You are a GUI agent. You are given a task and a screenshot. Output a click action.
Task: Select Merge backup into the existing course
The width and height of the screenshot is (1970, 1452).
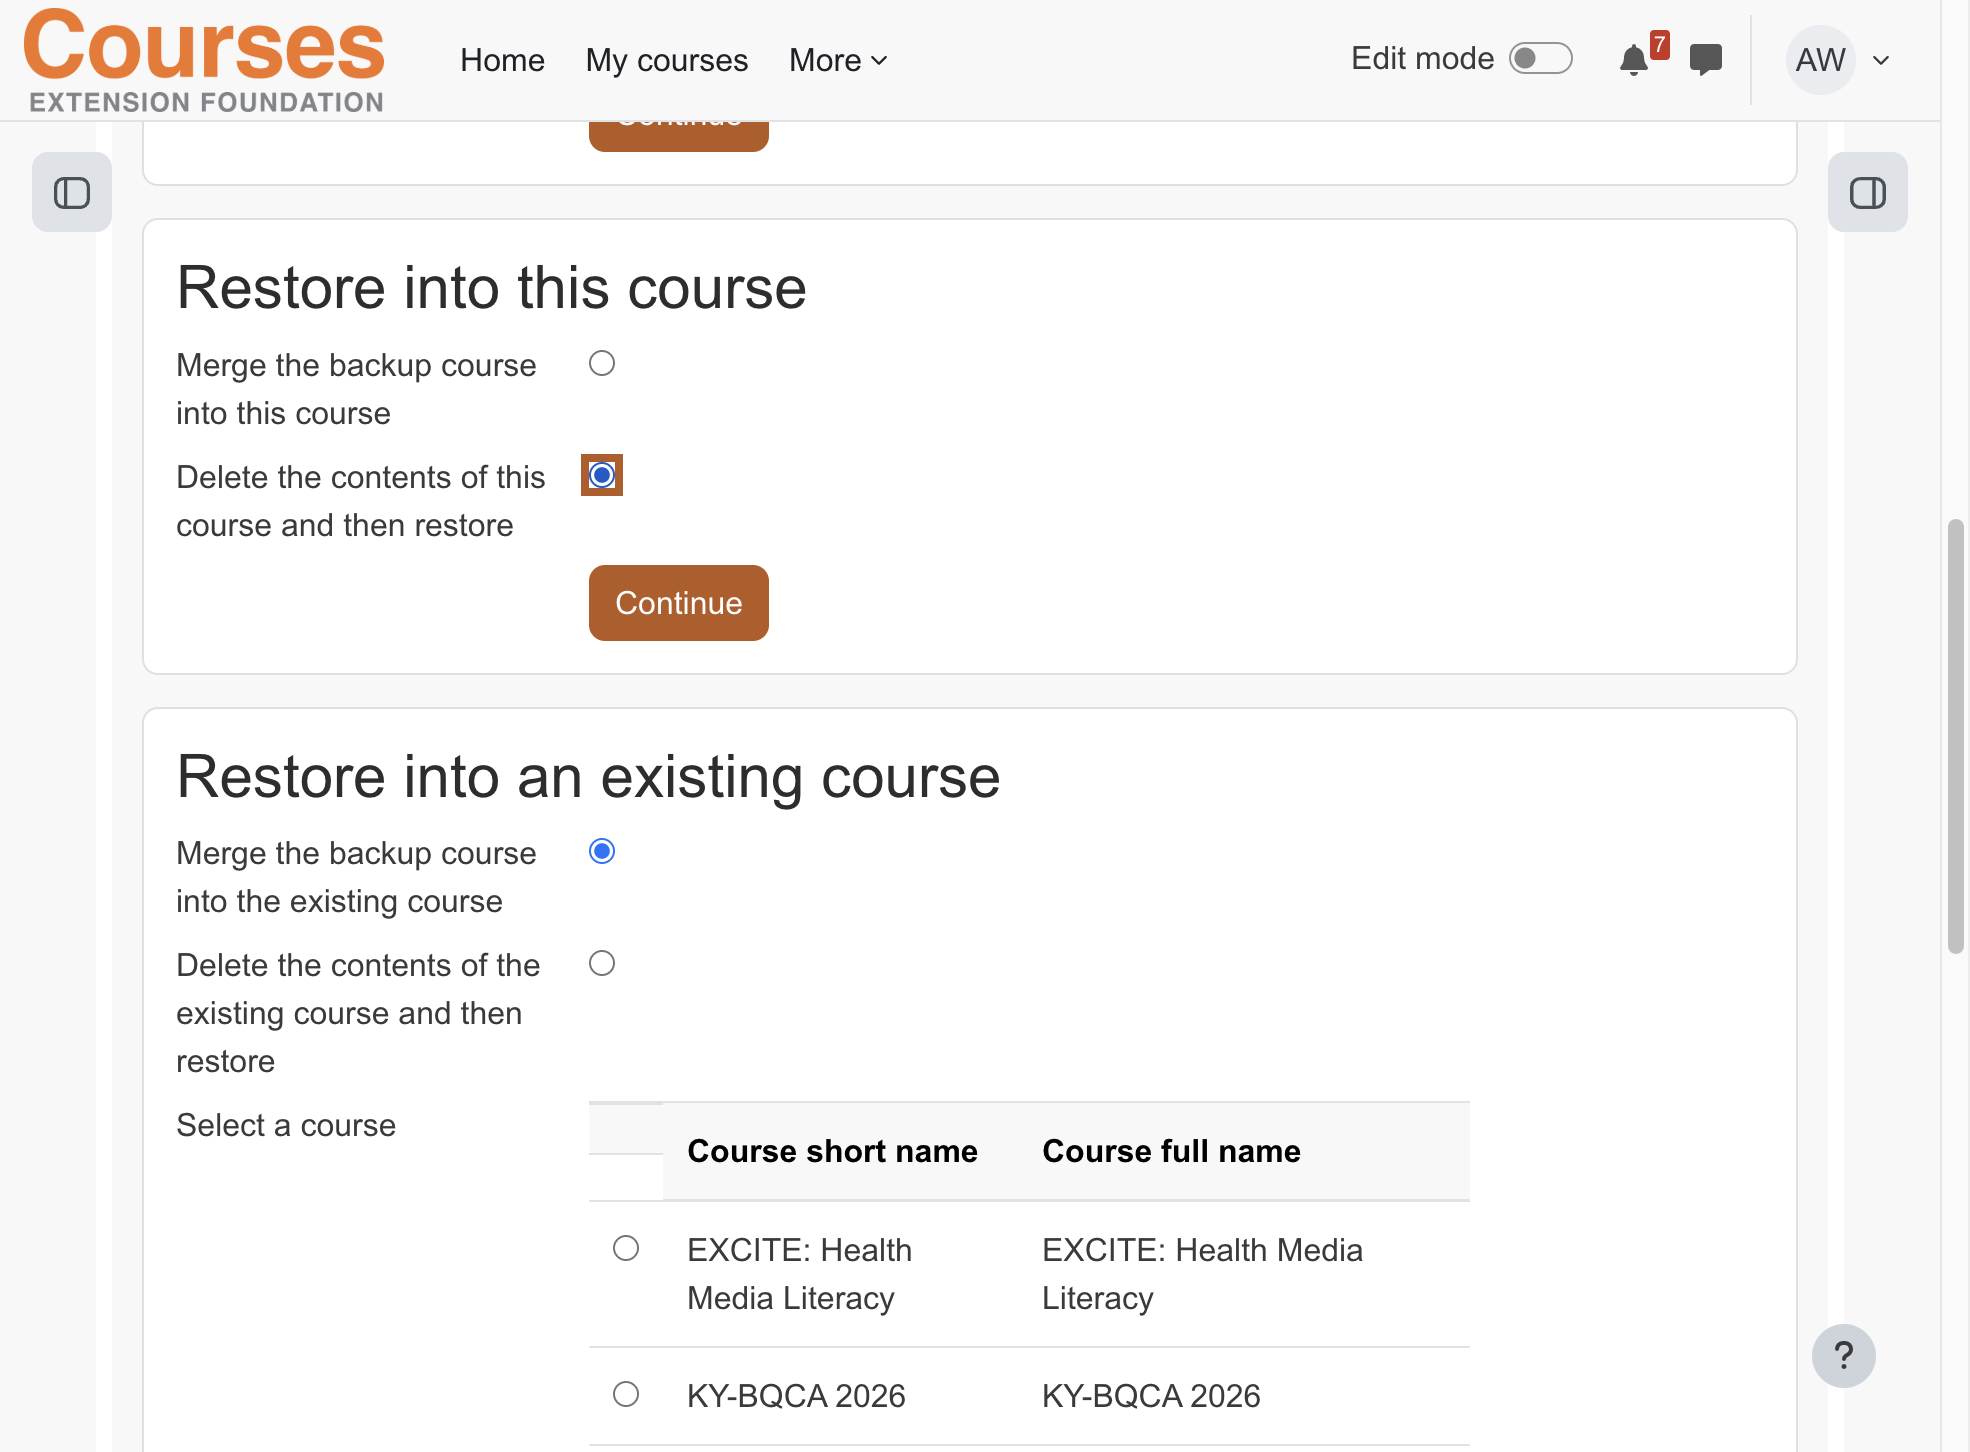tap(602, 851)
